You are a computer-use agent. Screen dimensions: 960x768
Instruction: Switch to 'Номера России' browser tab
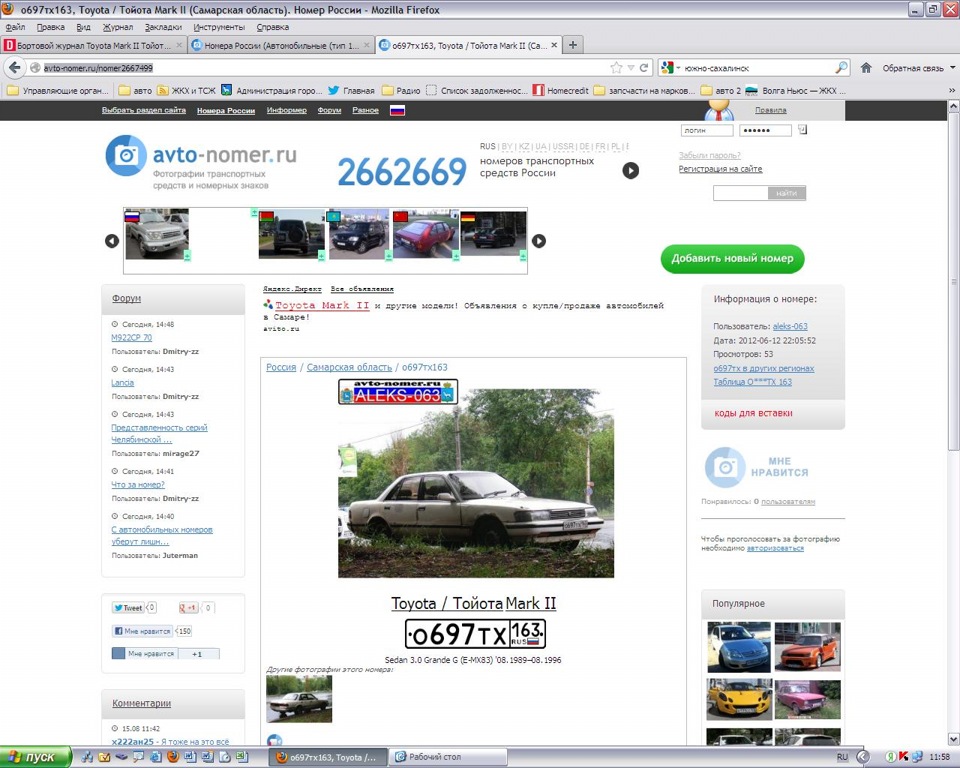click(x=280, y=45)
